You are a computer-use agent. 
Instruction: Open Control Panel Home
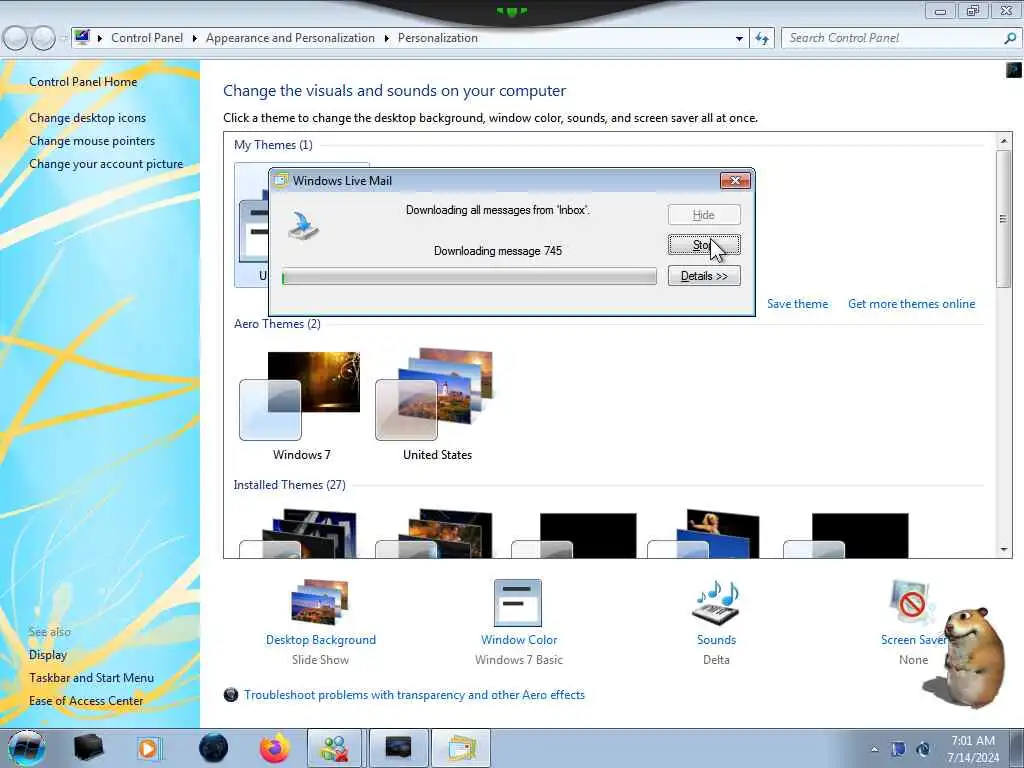tap(83, 82)
